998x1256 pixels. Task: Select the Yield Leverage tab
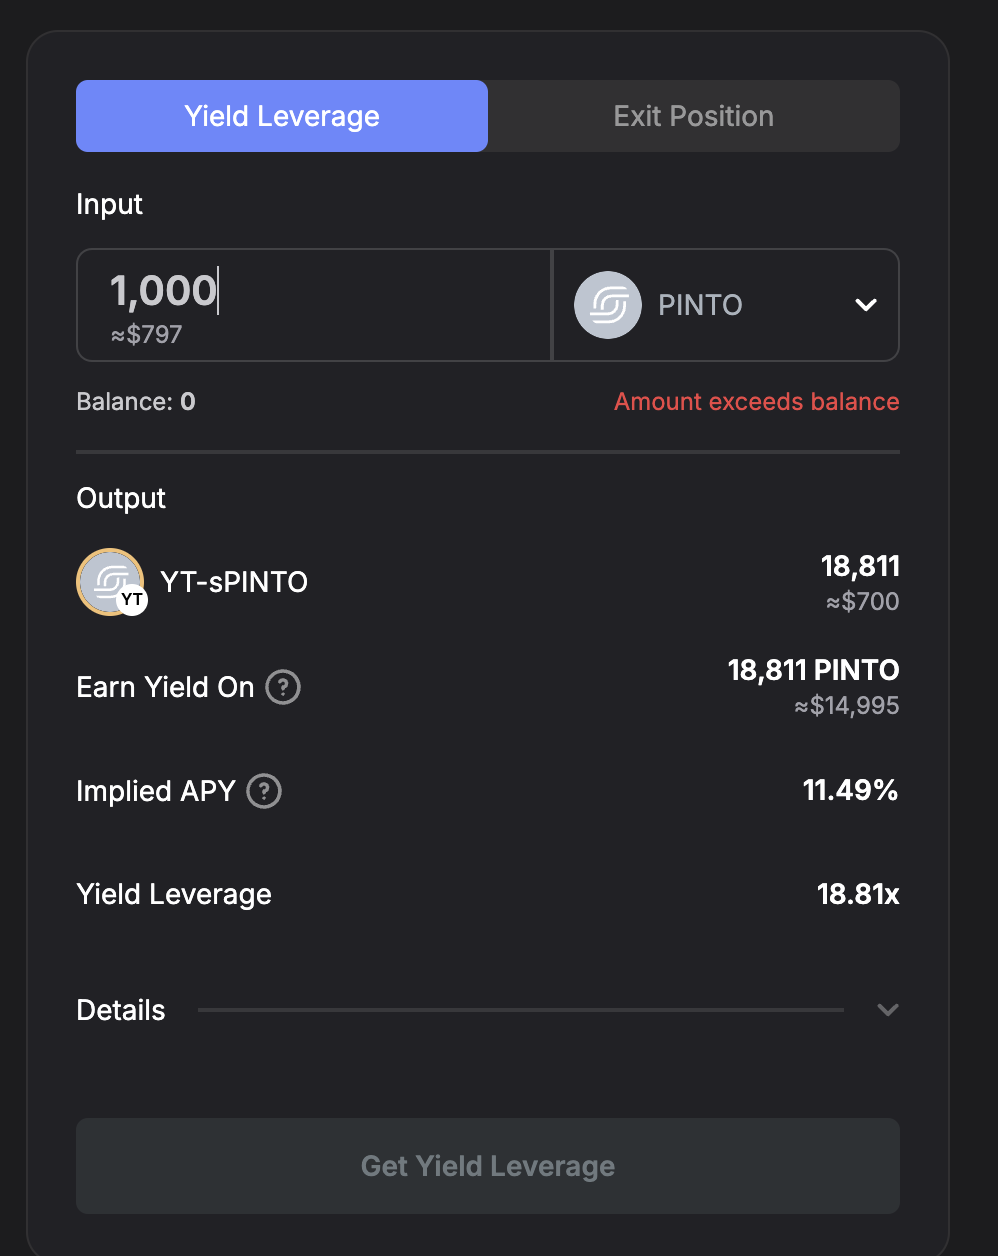click(x=282, y=116)
